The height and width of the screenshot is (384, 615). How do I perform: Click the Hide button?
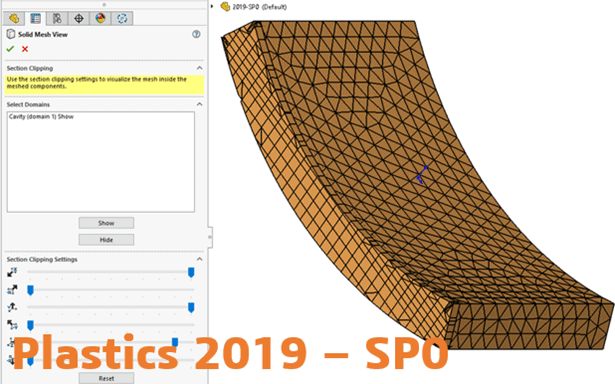click(106, 240)
